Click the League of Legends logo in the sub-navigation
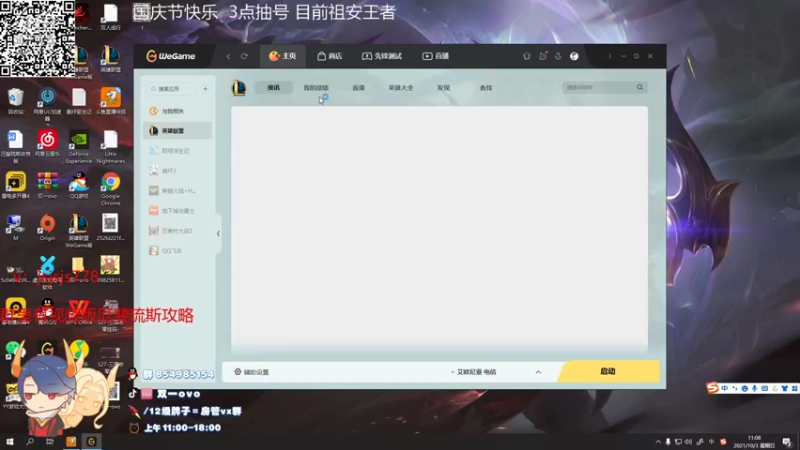This screenshot has width=800, height=450. tap(239, 88)
